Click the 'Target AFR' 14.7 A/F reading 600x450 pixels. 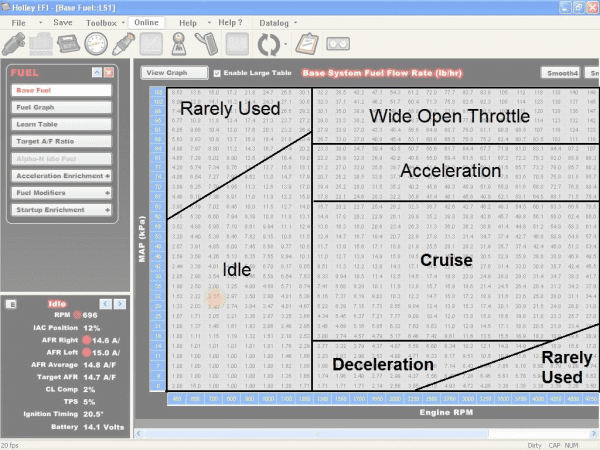(x=76, y=377)
